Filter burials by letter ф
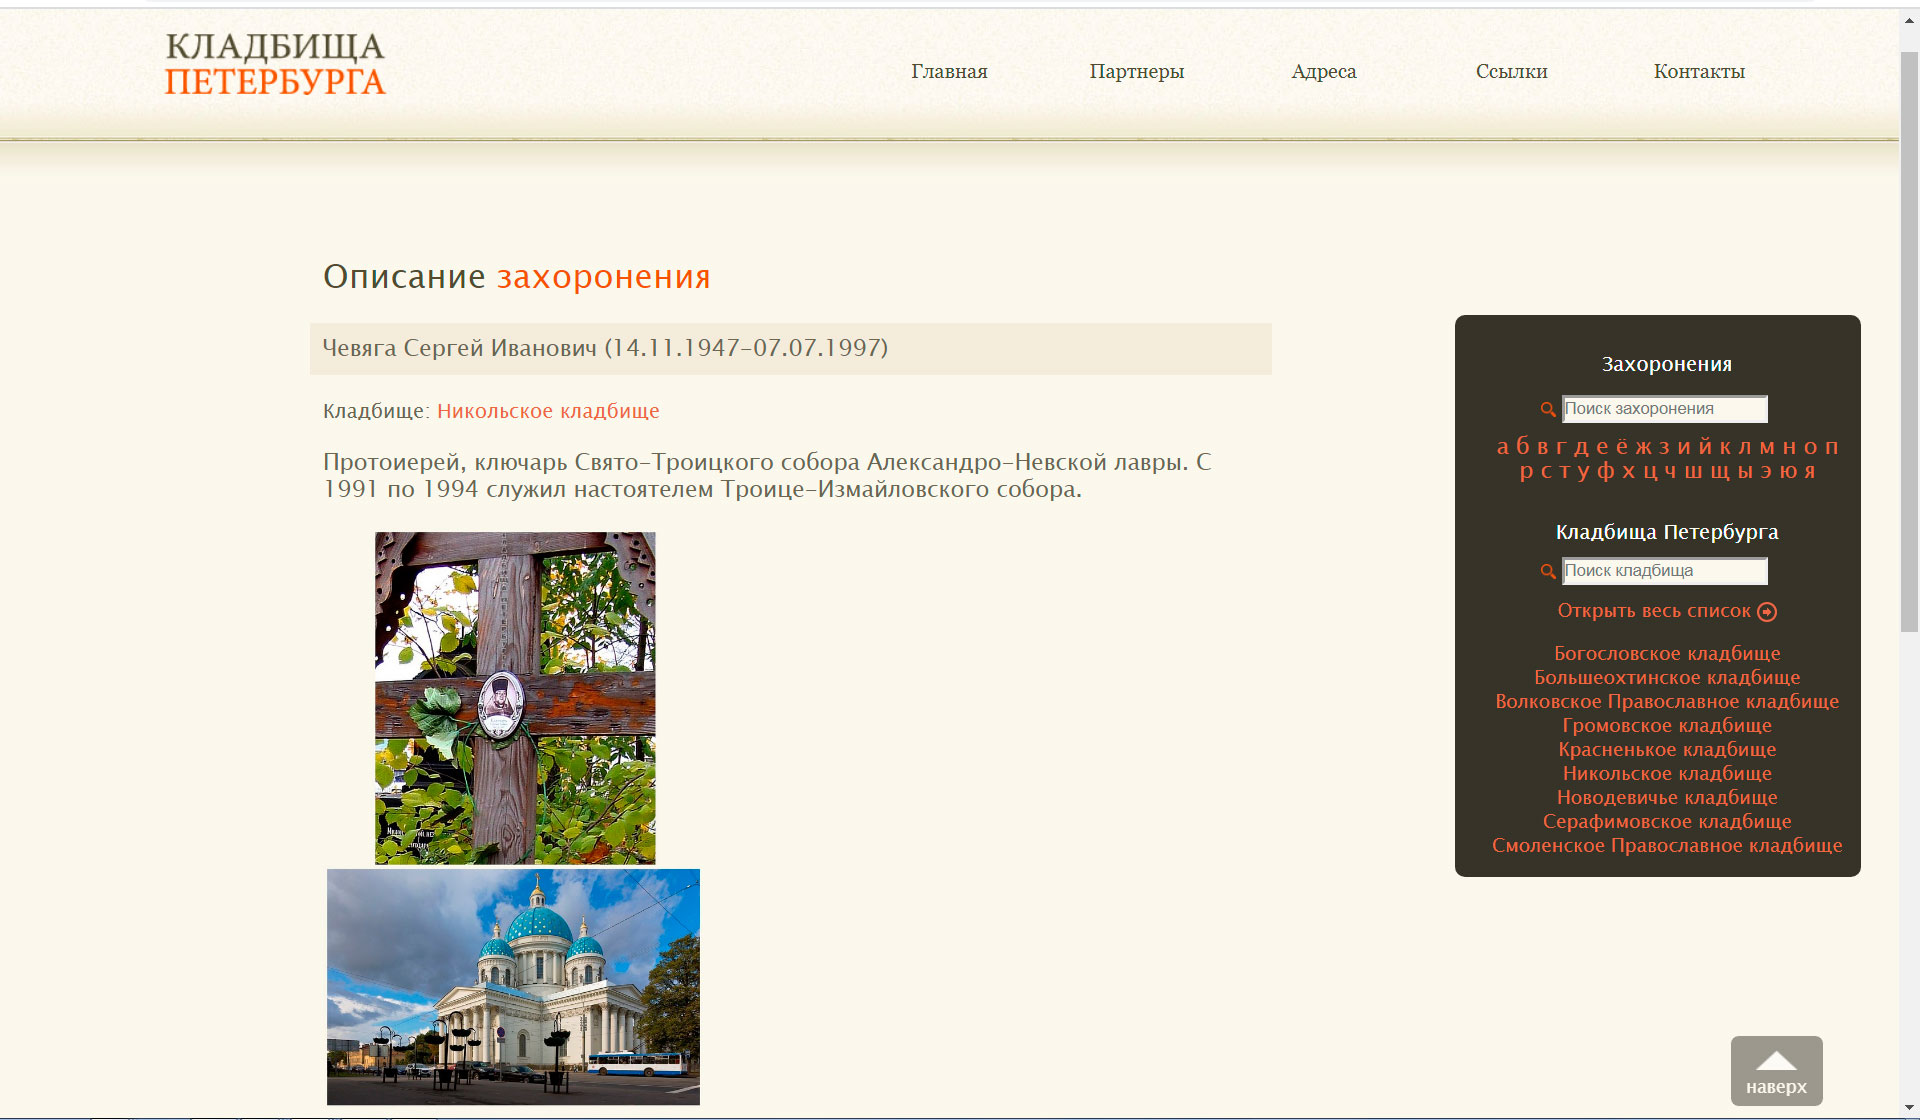 [x=1606, y=472]
